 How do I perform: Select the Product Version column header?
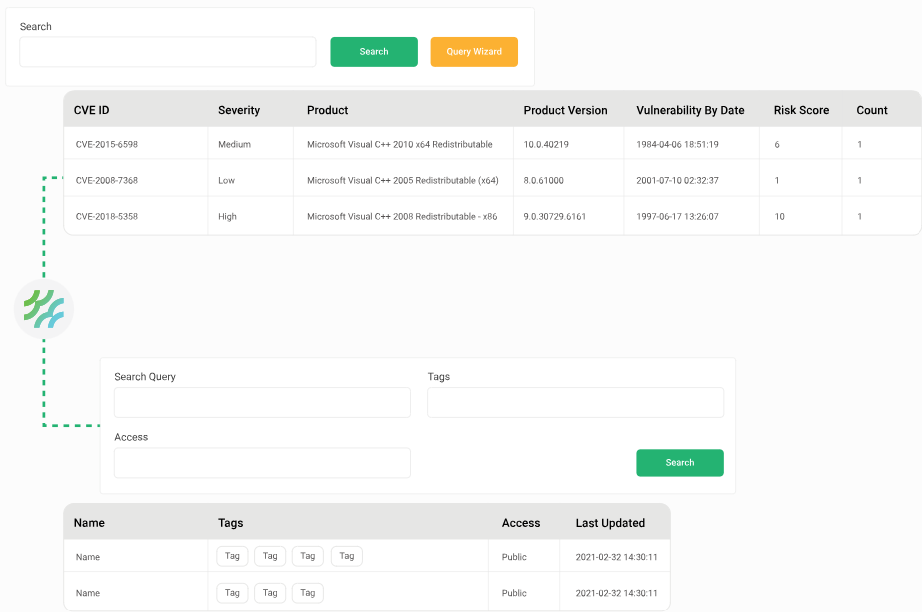pos(565,110)
